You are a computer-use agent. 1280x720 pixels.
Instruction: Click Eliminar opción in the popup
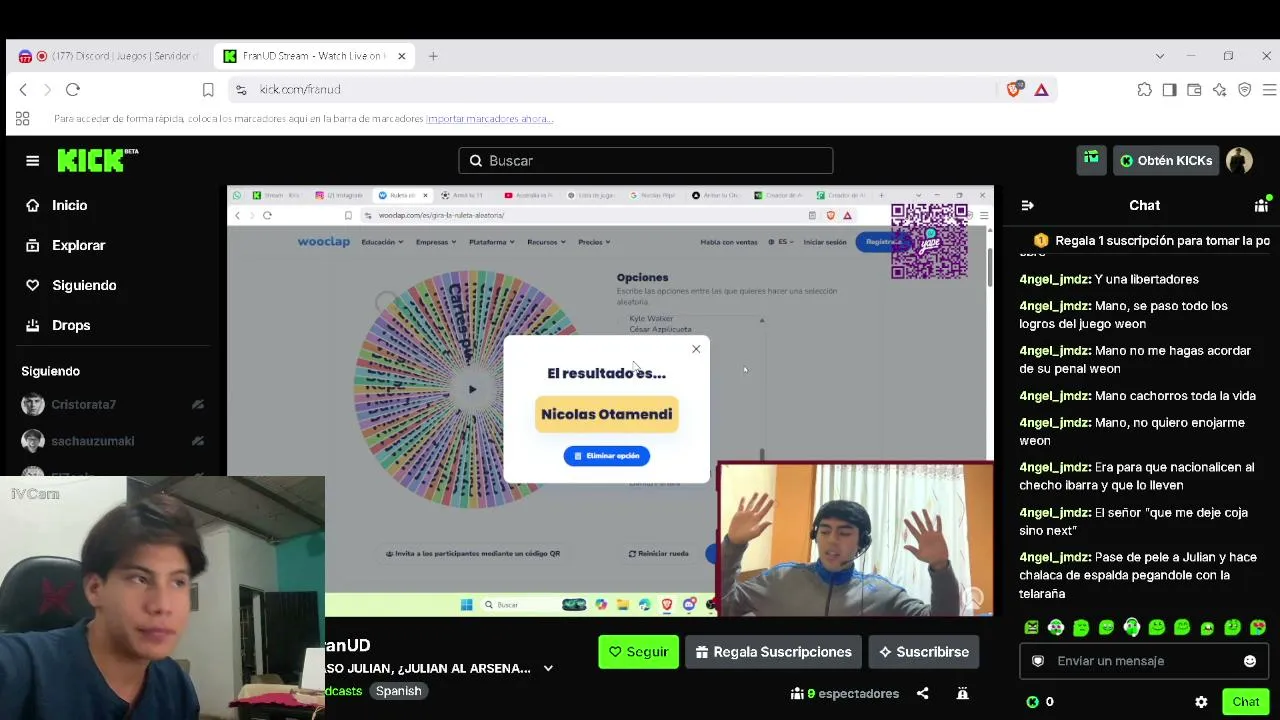607,456
